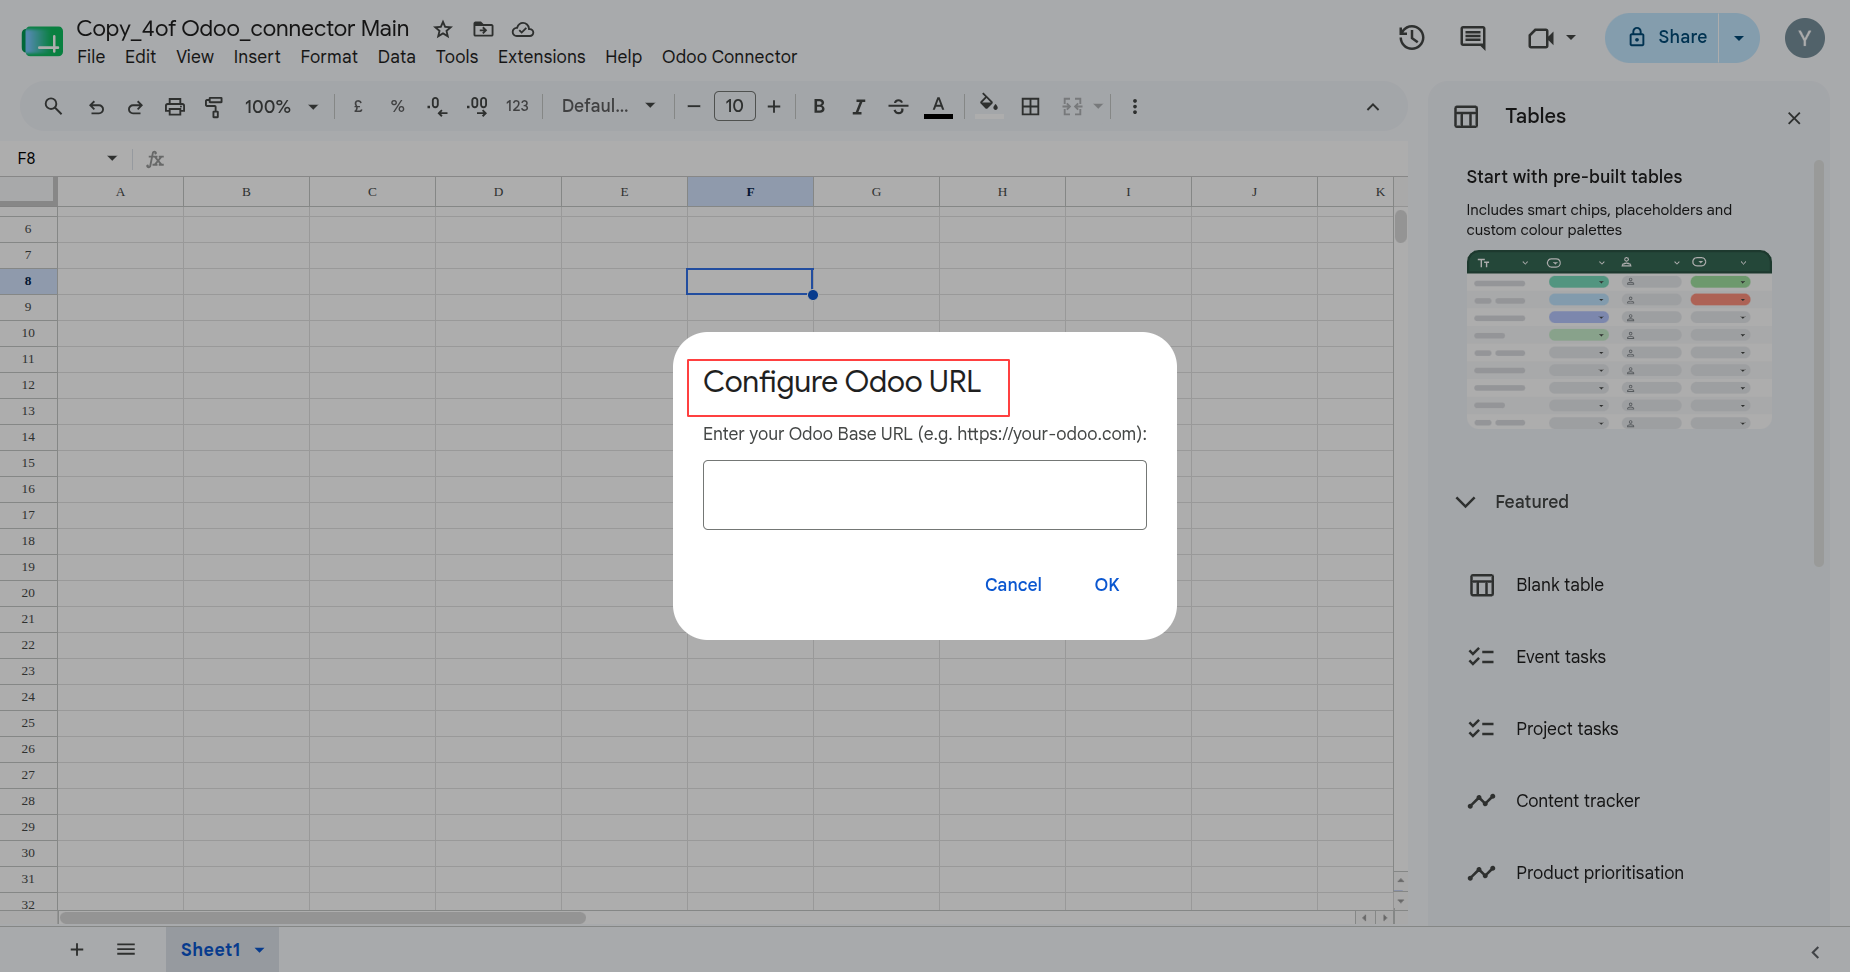Viewport: 1850px width, 972px height.
Task: Open the Meet camera dropdown arrow
Action: [1571, 38]
